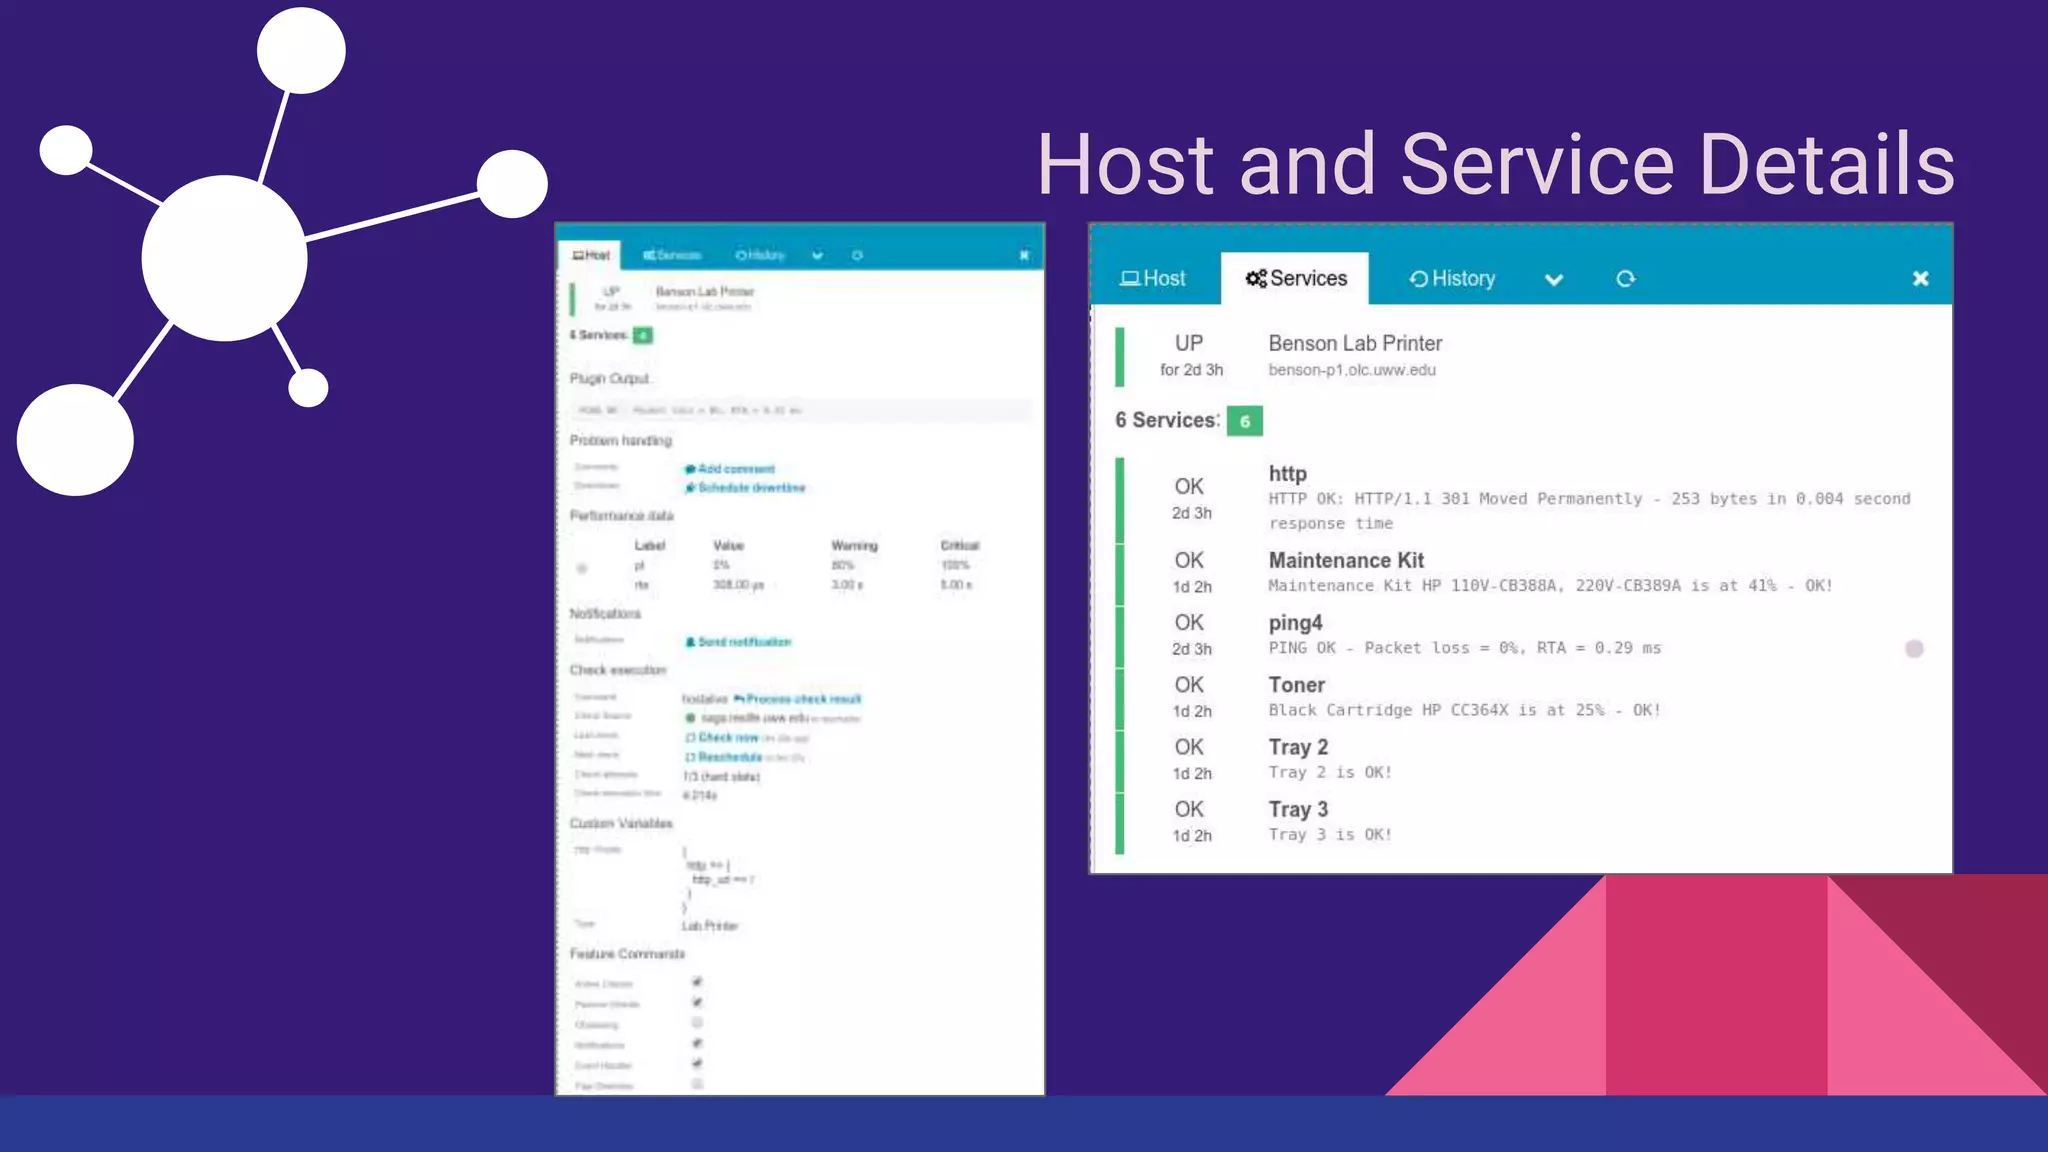Enable the Flap Detection checkbox
Viewport: 2048px width, 1152px height.
pyautogui.click(x=697, y=1084)
